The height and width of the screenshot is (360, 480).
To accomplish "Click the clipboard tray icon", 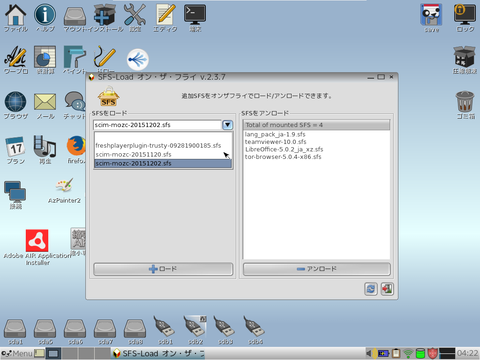I will click(396, 353).
